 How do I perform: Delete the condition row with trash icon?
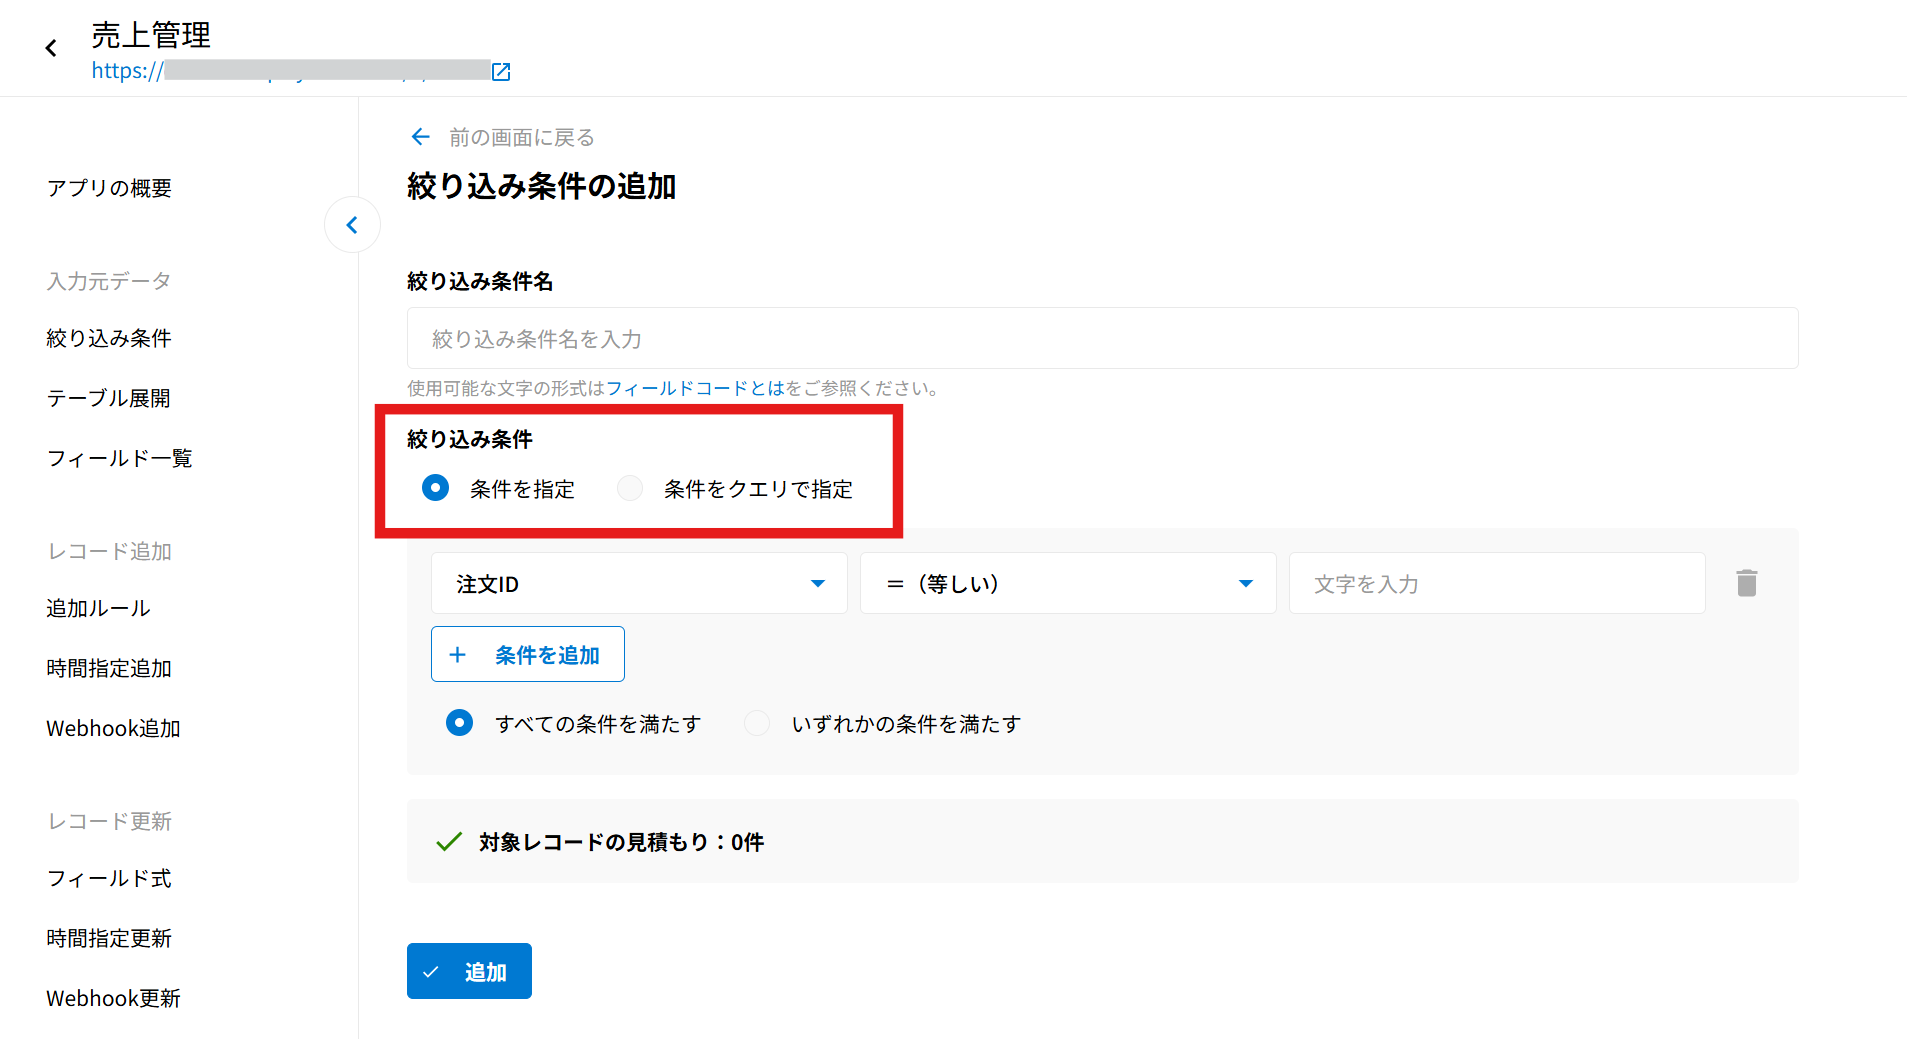[1746, 583]
